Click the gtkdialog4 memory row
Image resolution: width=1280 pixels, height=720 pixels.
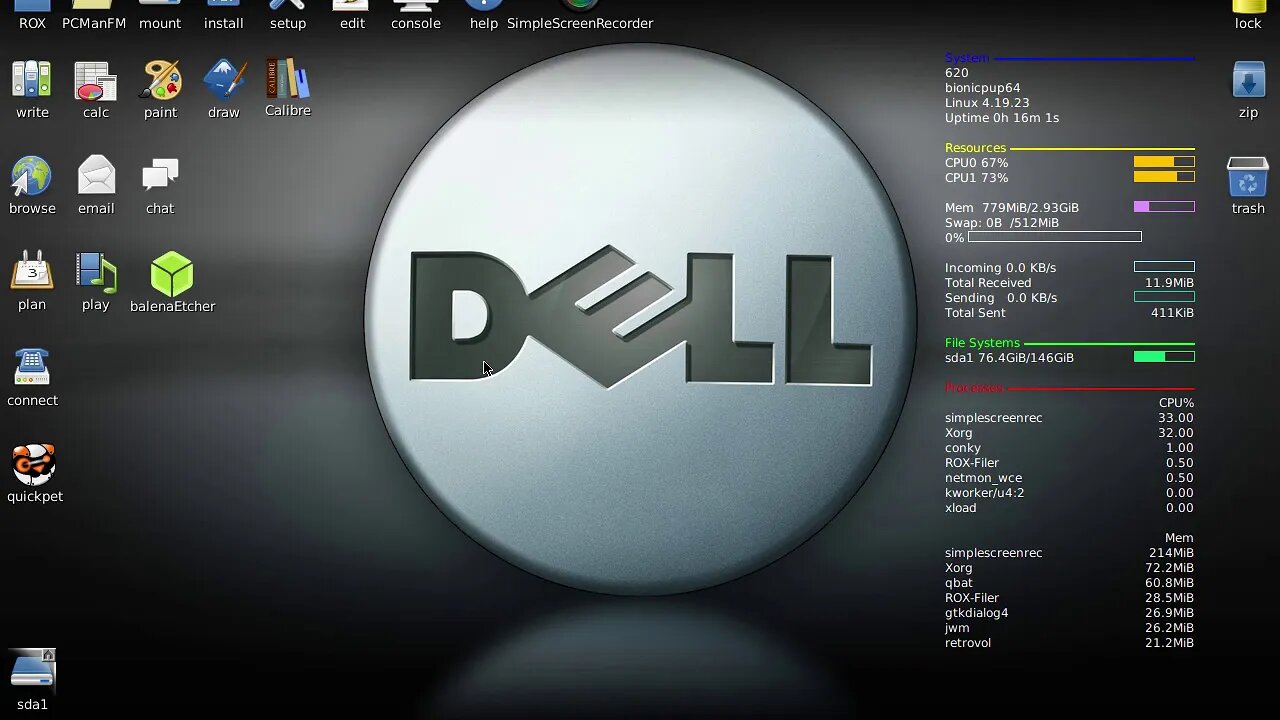[1069, 613]
